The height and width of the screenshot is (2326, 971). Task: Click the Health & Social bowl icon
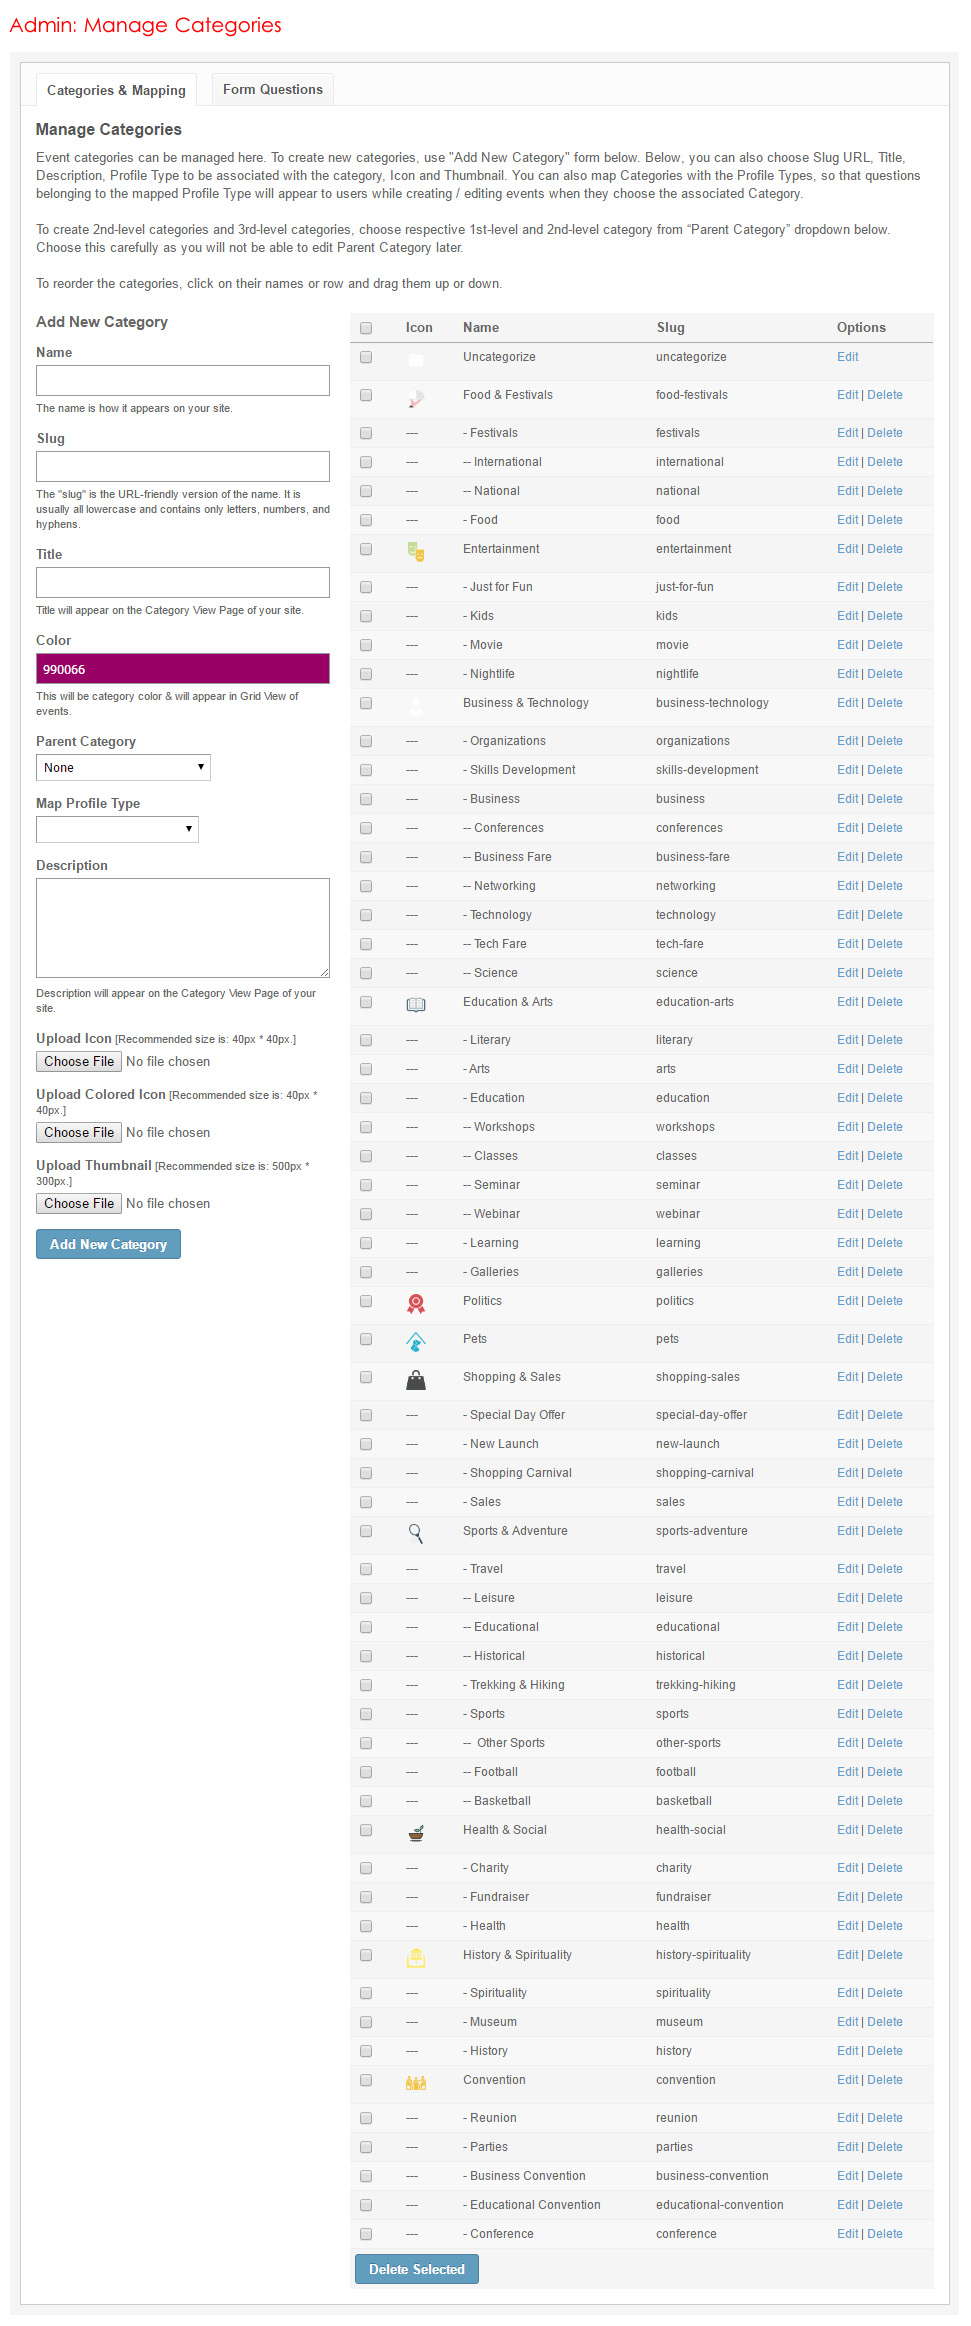click(x=416, y=1832)
